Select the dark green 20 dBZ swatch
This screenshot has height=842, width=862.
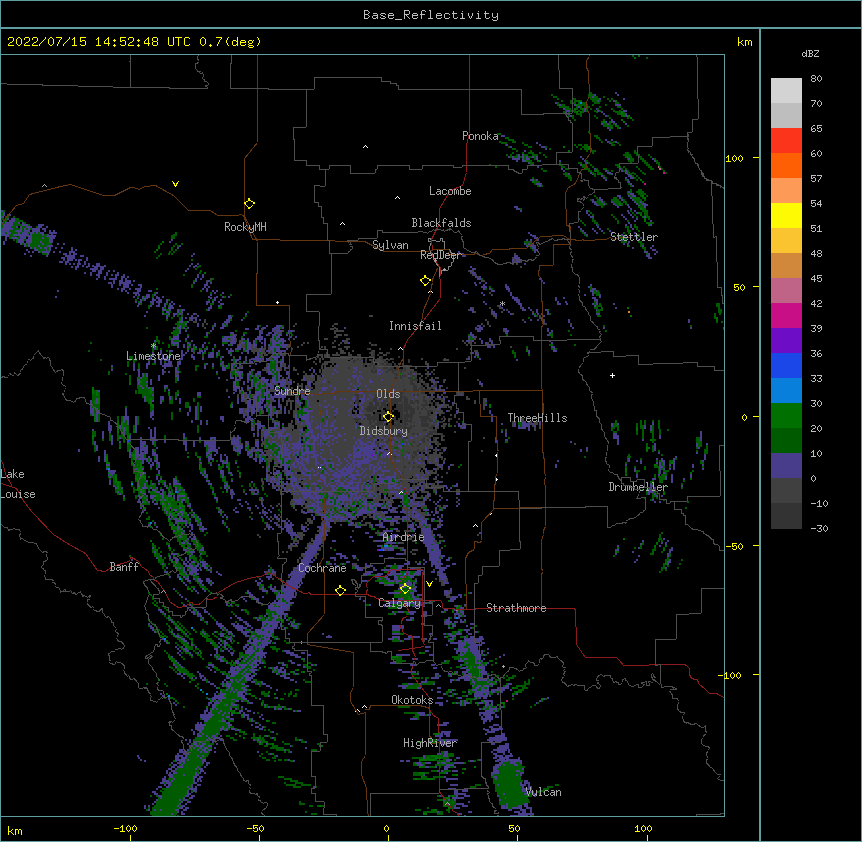(x=786, y=441)
